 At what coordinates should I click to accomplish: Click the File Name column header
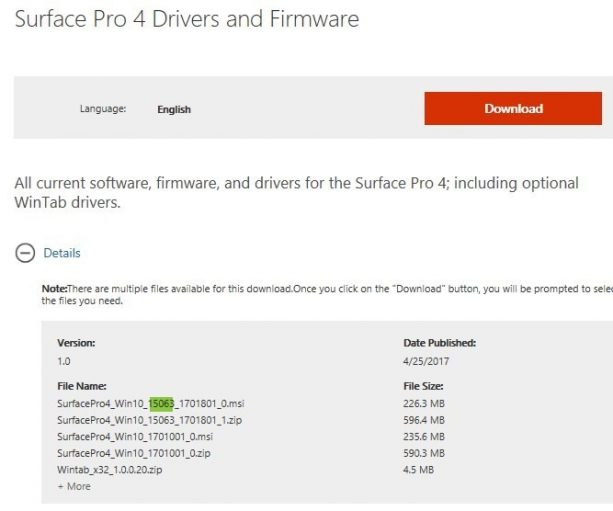82,385
